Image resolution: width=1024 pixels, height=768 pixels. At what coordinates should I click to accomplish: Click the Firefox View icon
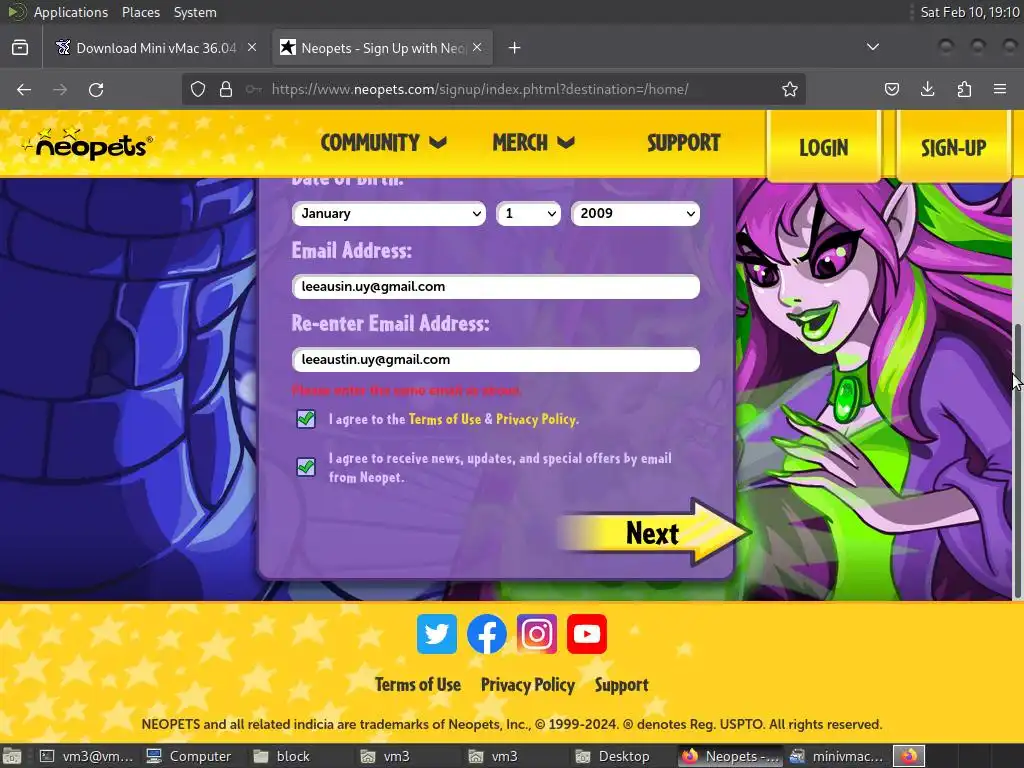(20, 48)
